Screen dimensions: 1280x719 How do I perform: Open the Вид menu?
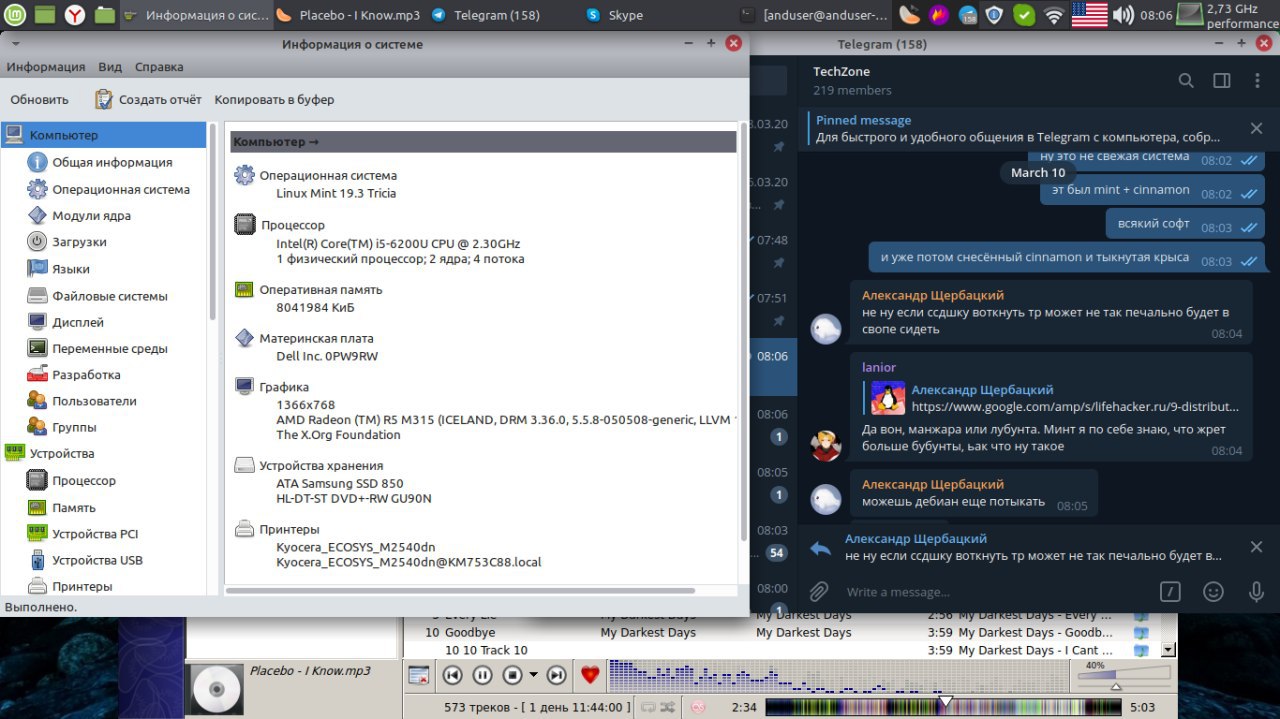pos(110,67)
